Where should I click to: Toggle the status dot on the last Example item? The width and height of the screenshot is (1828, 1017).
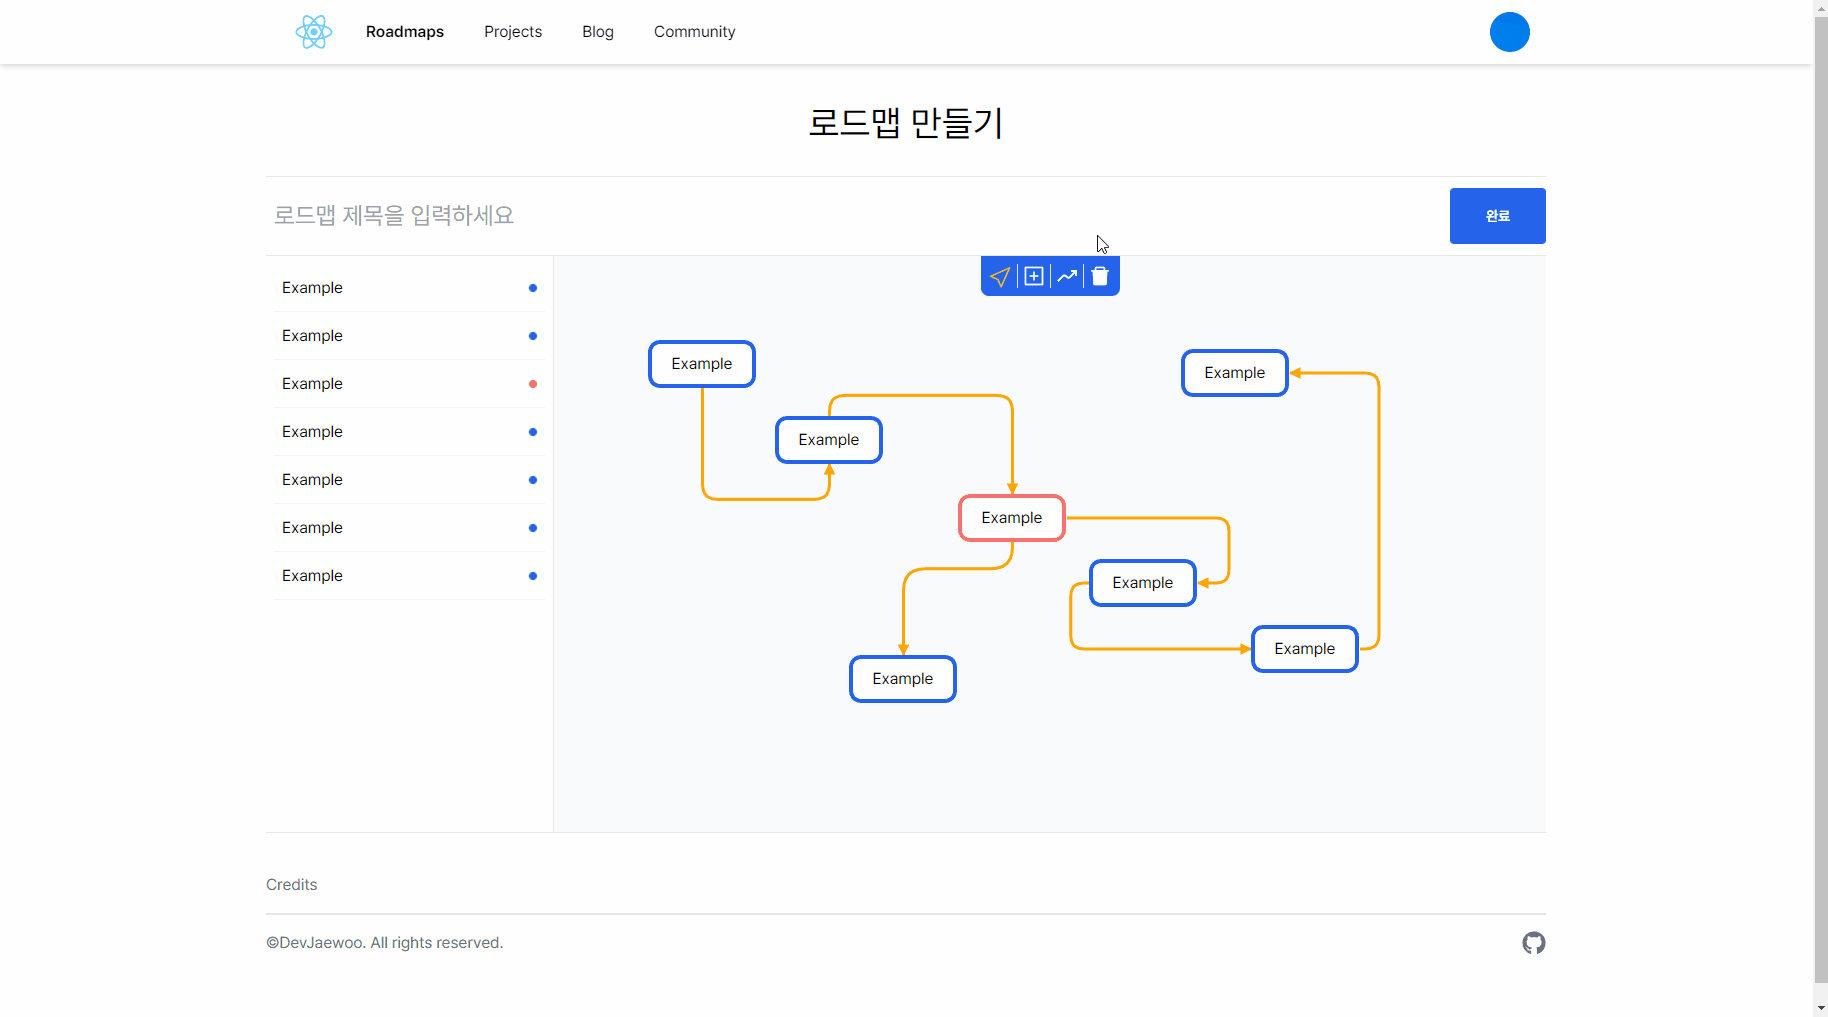(533, 576)
